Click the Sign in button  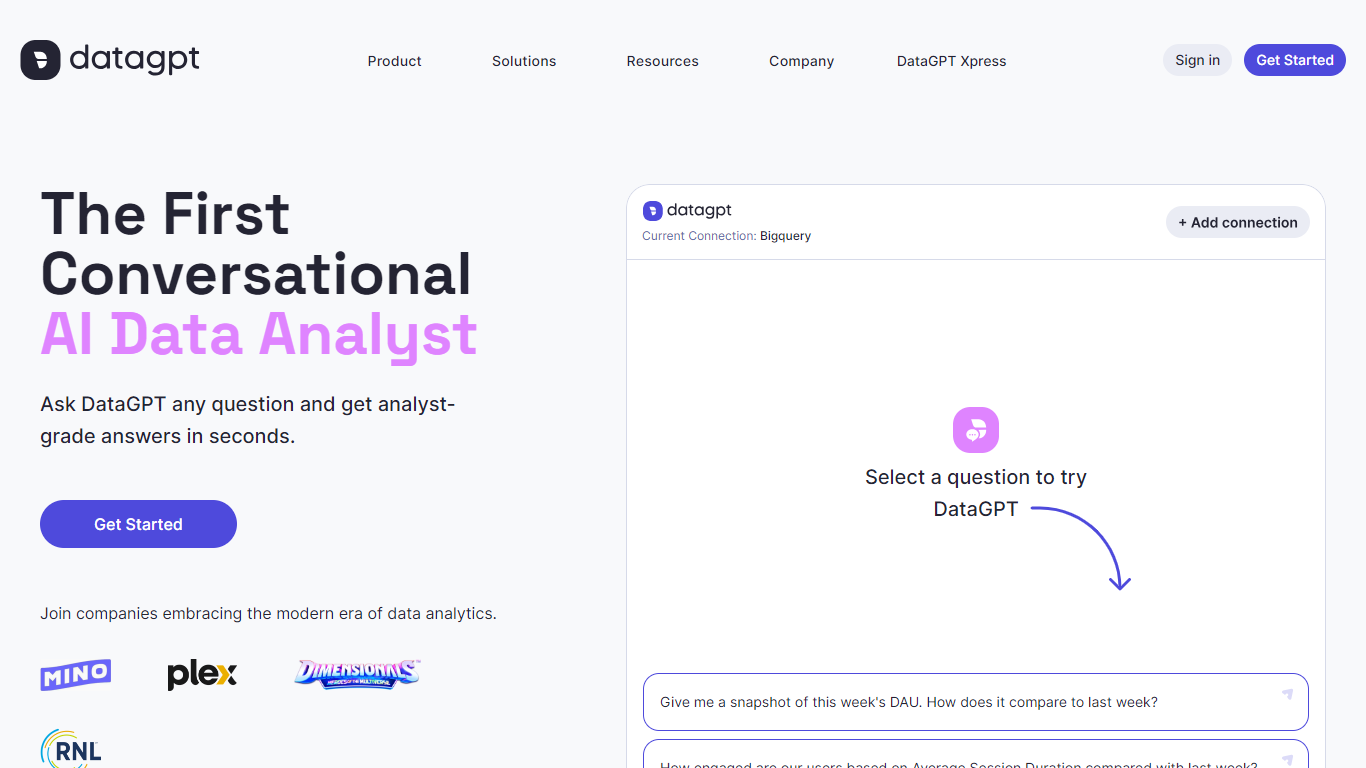pos(1197,60)
